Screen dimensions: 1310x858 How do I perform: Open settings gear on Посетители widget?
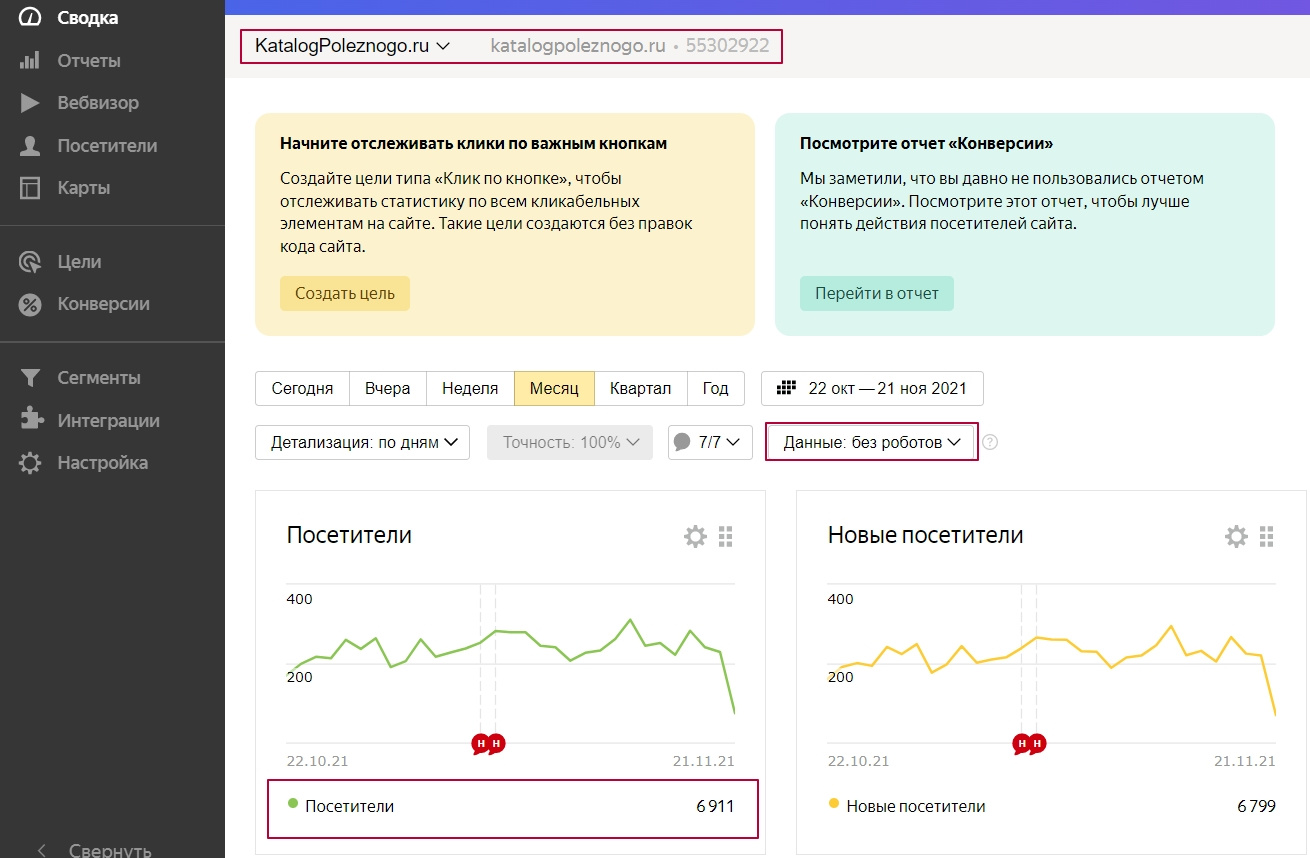point(695,537)
